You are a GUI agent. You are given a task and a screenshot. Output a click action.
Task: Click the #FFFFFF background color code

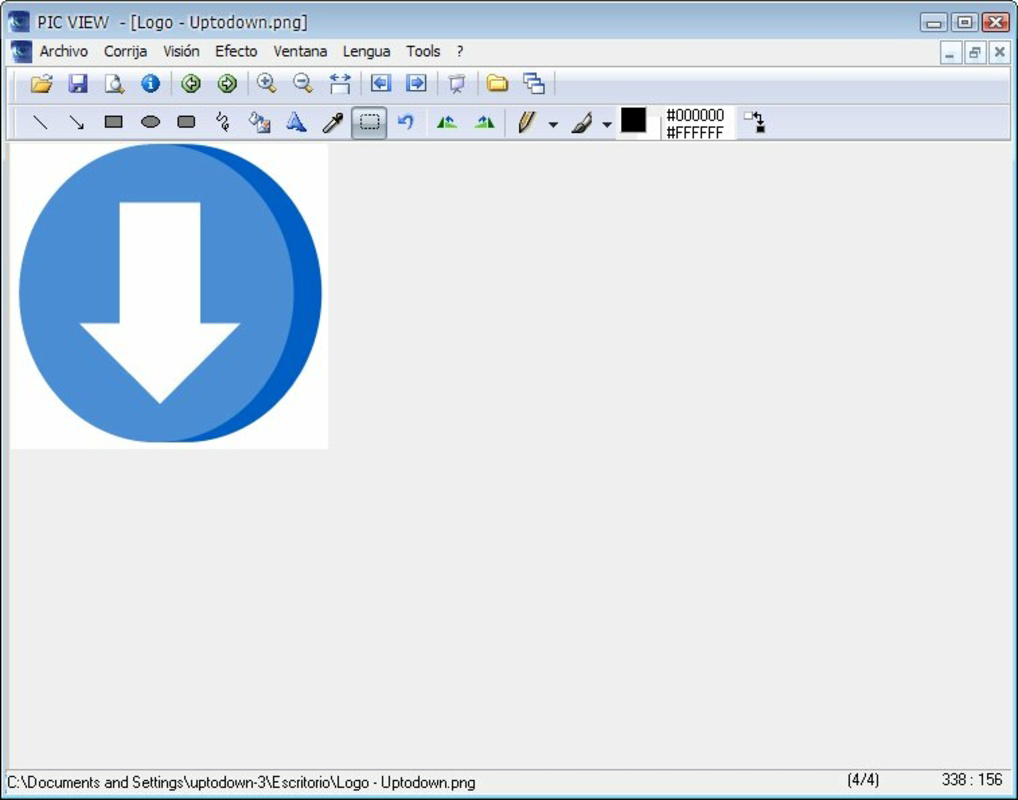tap(695, 132)
